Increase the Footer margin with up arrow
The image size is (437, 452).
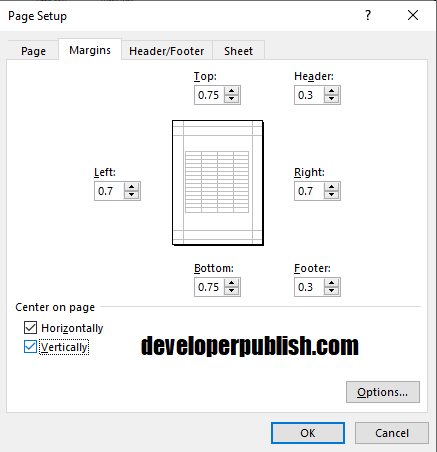click(x=331, y=283)
